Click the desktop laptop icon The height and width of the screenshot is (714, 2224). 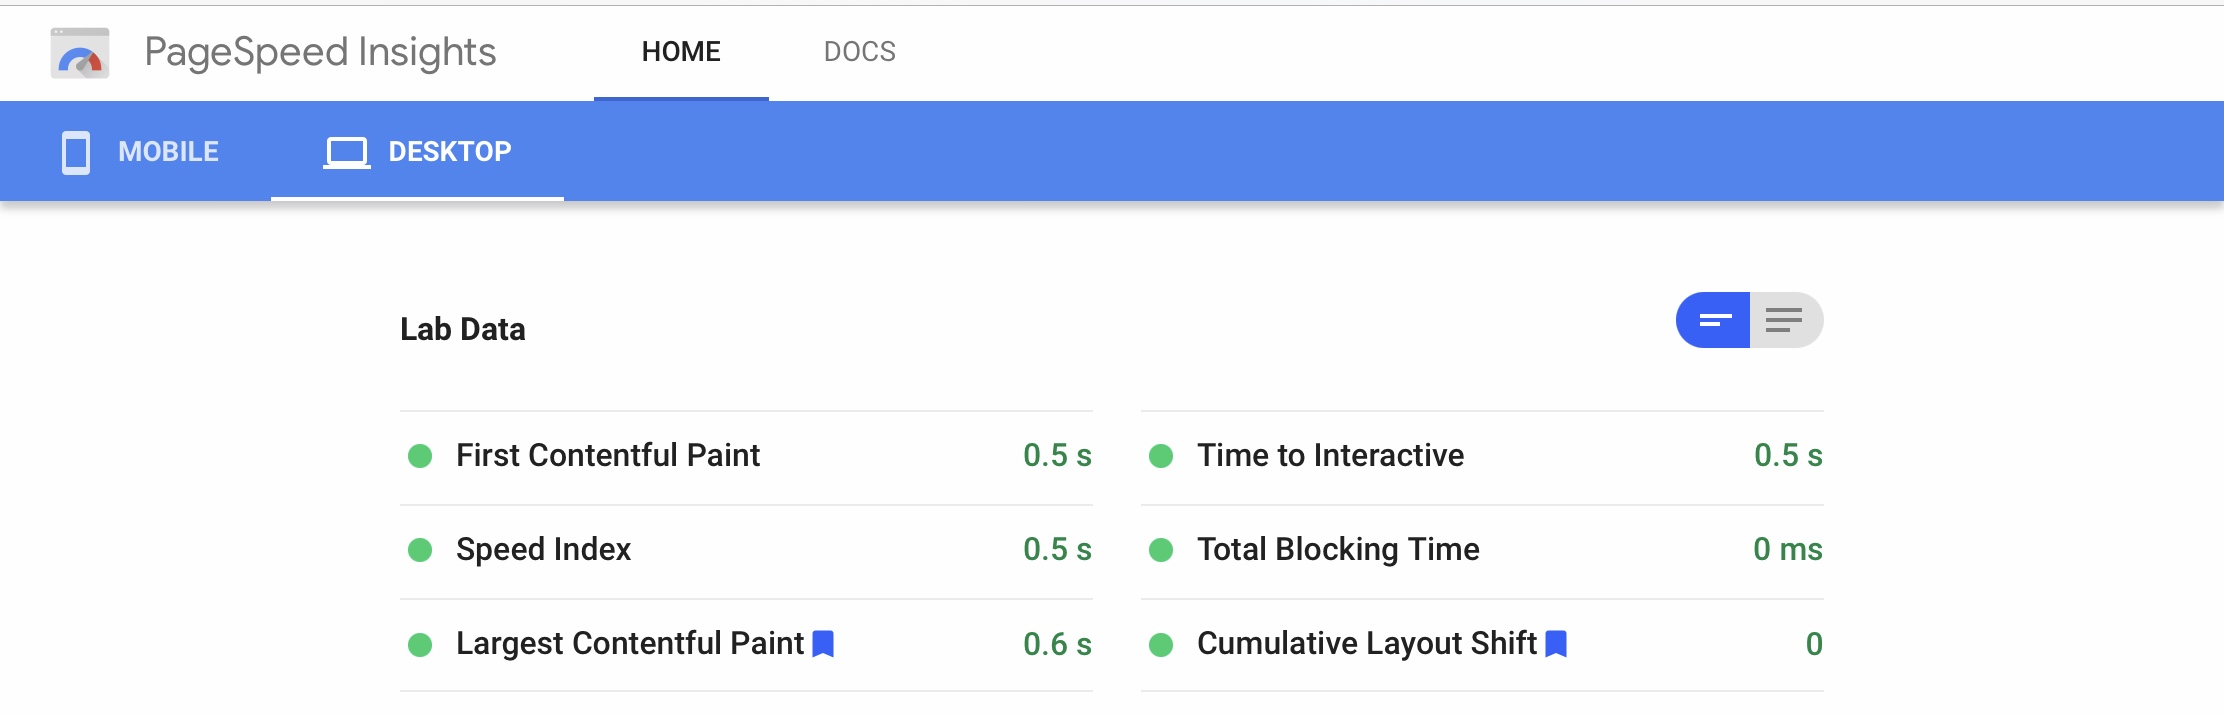[x=347, y=153]
